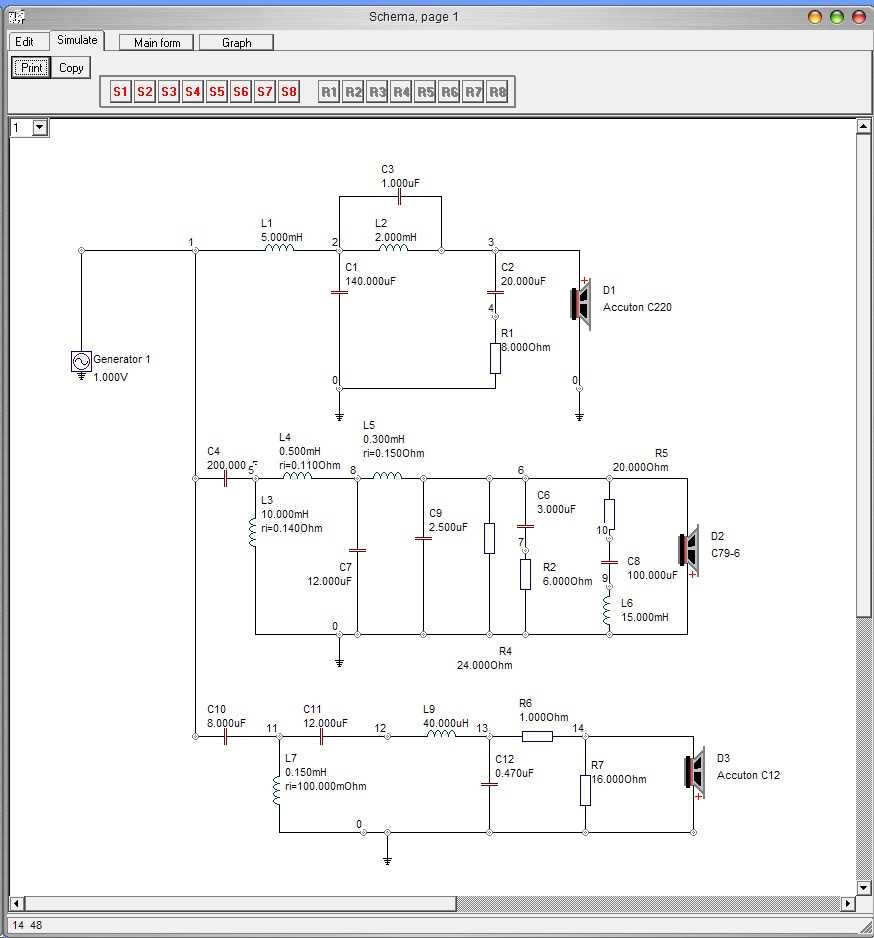Viewport: 874px width, 938px height.
Task: Select the Generator 1 source icon
Action: tap(81, 361)
